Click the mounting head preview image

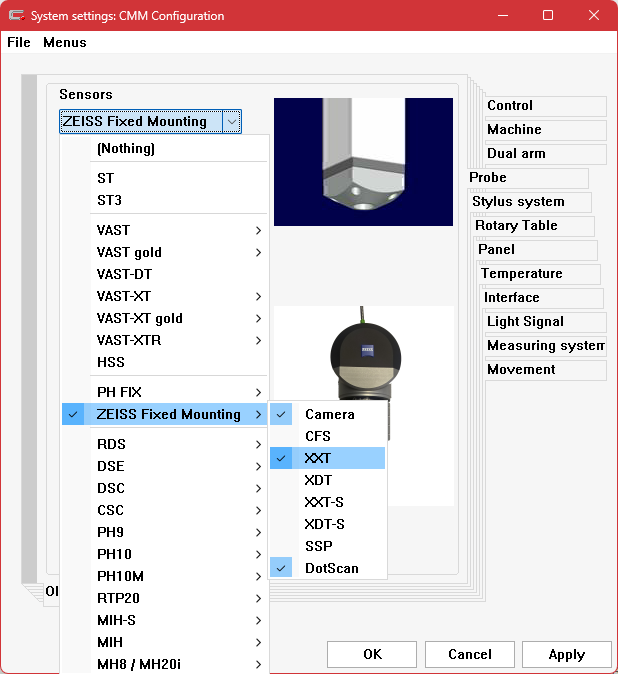[x=364, y=162]
